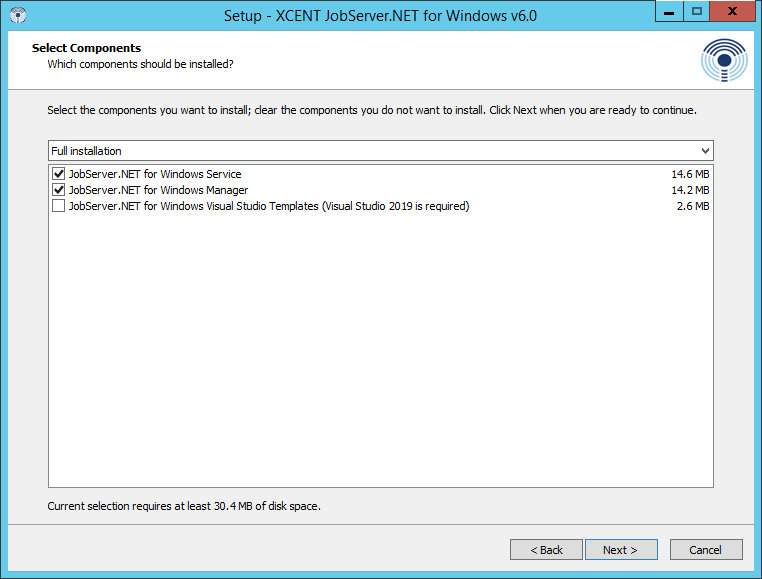Proceed with the Next button
The height and width of the screenshot is (579, 762).
click(x=620, y=550)
